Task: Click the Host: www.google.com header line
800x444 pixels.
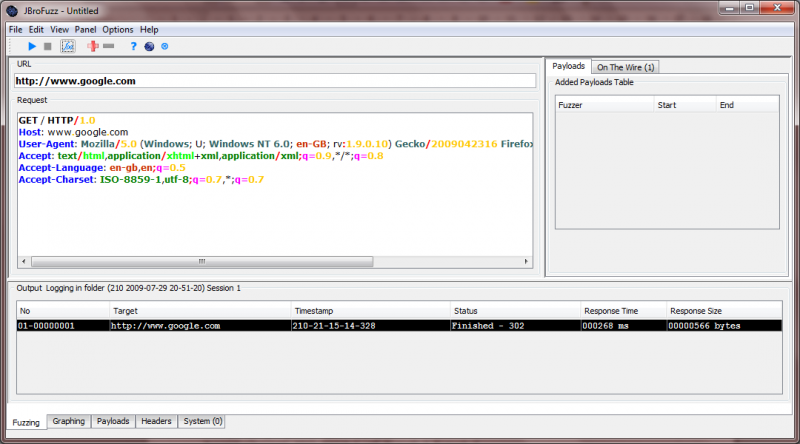Action: pos(73,132)
